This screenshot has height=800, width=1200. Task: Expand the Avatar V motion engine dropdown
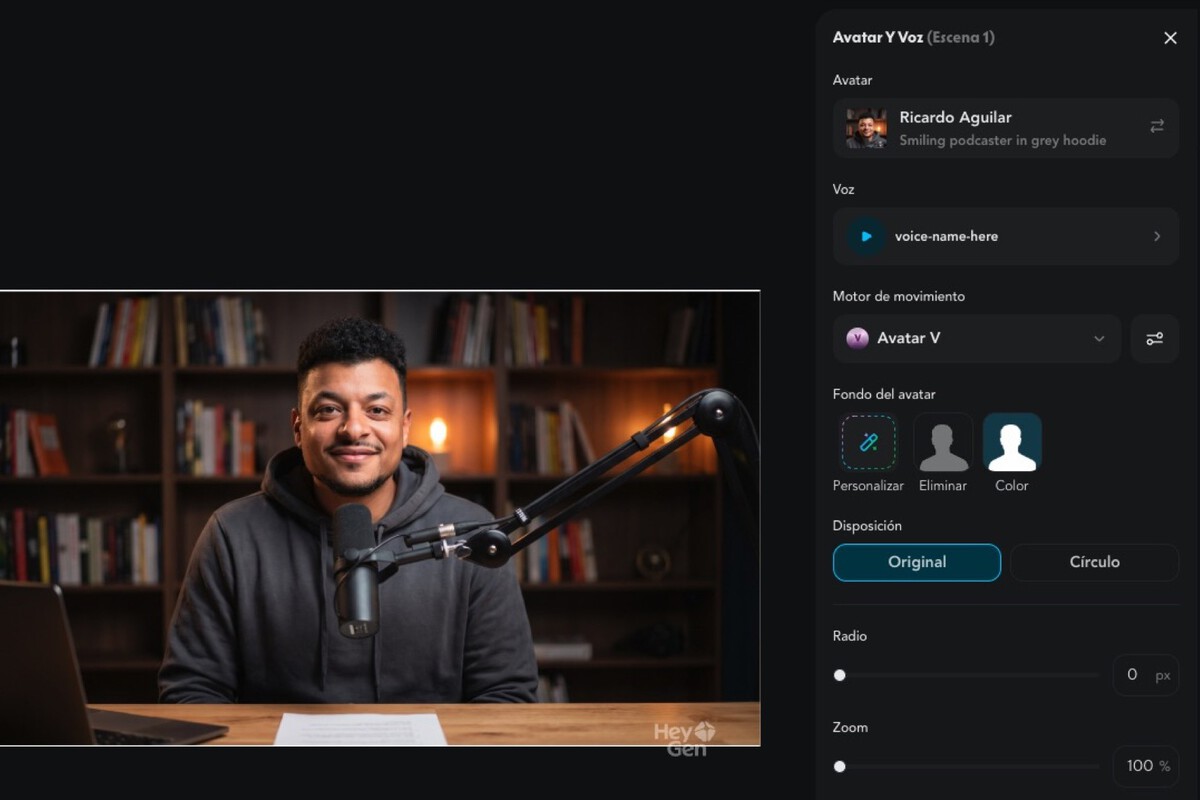pos(1098,338)
